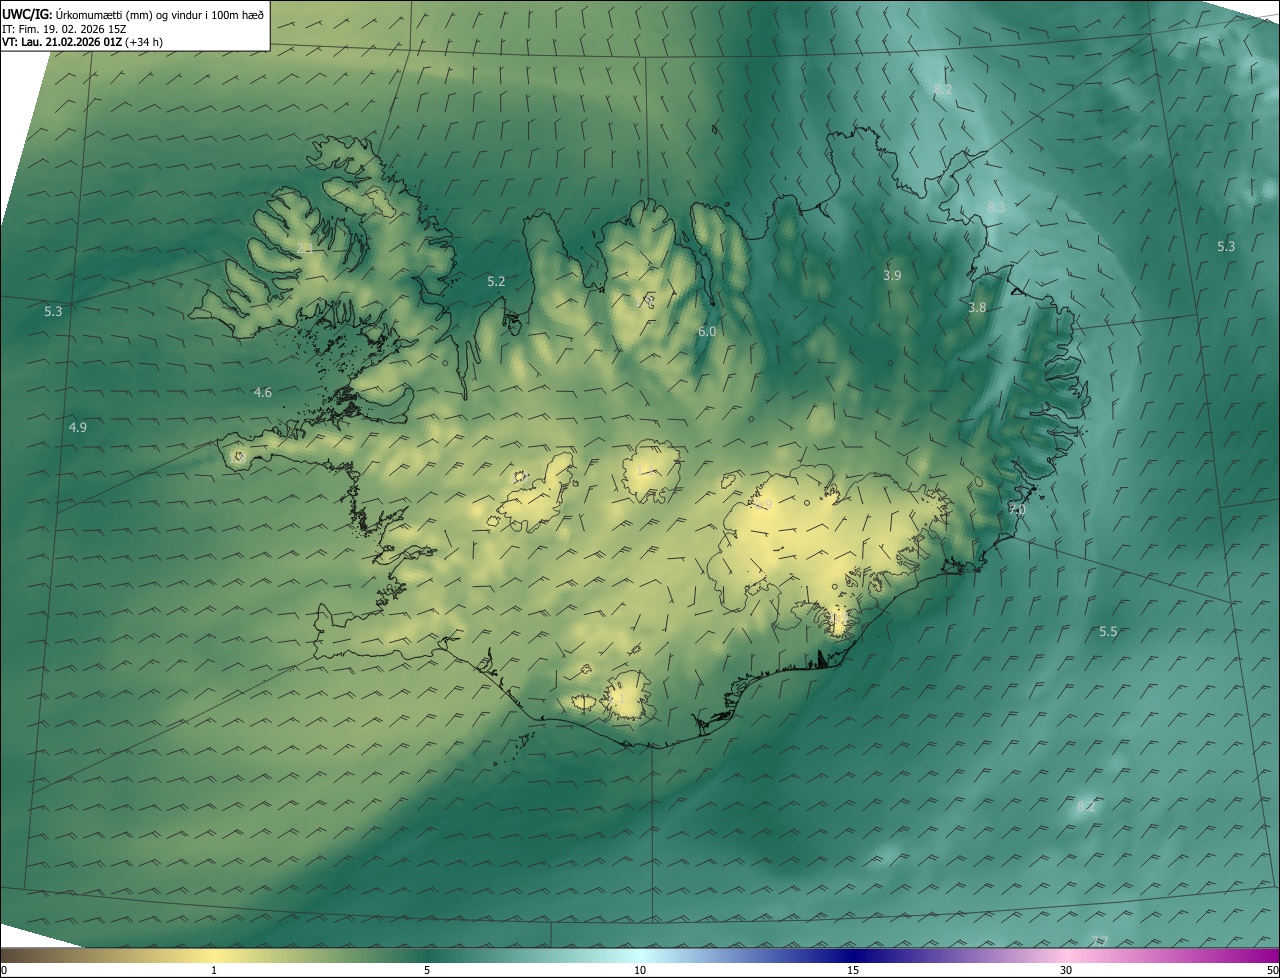Click the valid time "VT: Lau. 21.02.2026 01Z"
The width and height of the screenshot is (1280, 978).
62,42
